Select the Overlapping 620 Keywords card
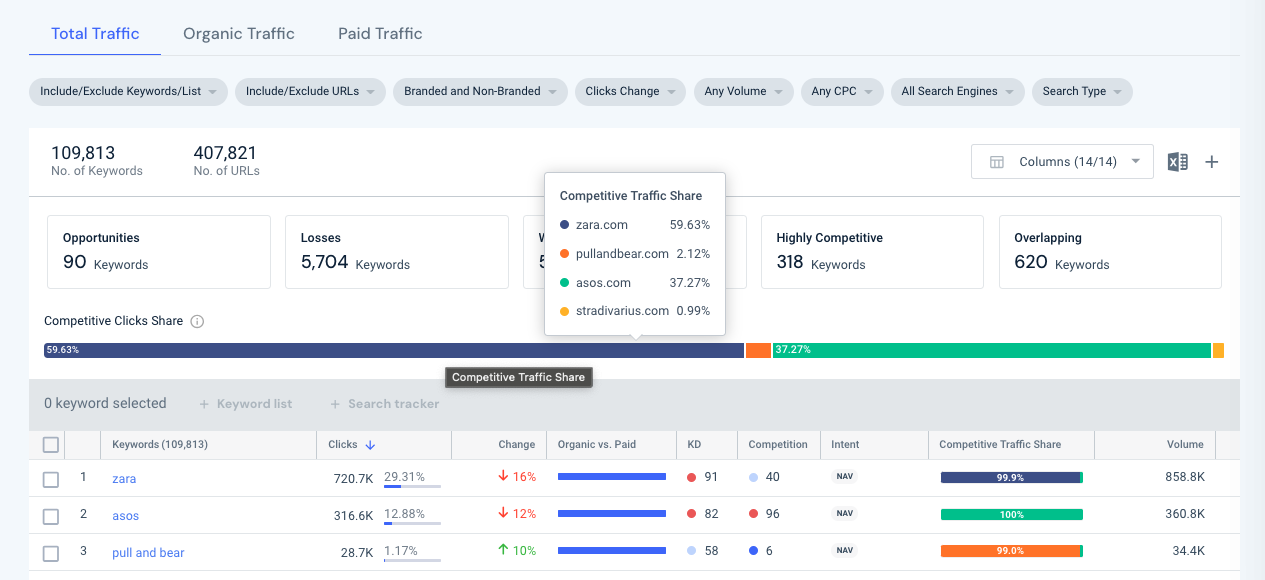1265x580 pixels. tap(1110, 252)
